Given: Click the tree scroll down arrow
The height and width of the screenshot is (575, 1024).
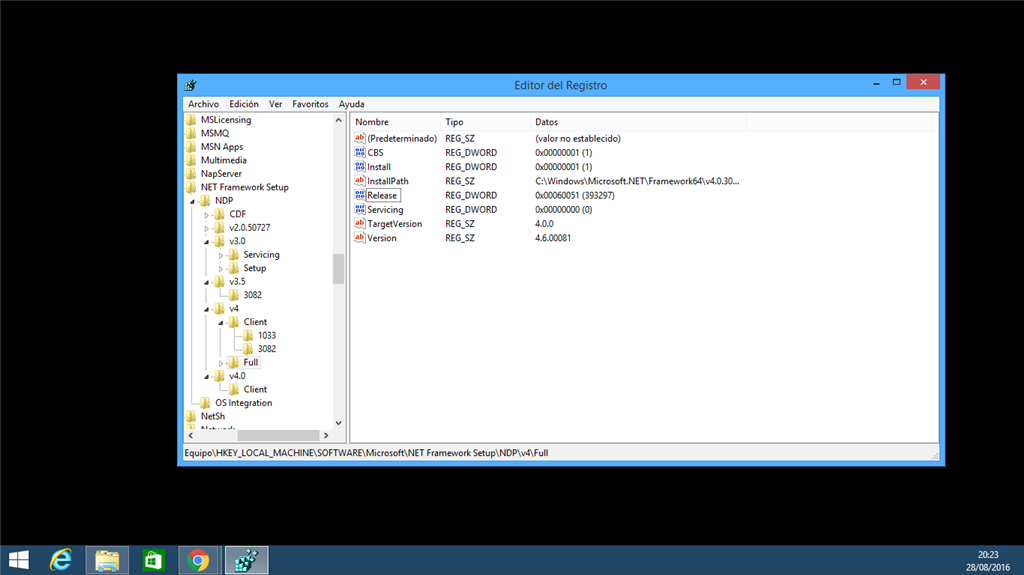Looking at the screenshot, I should (338, 423).
